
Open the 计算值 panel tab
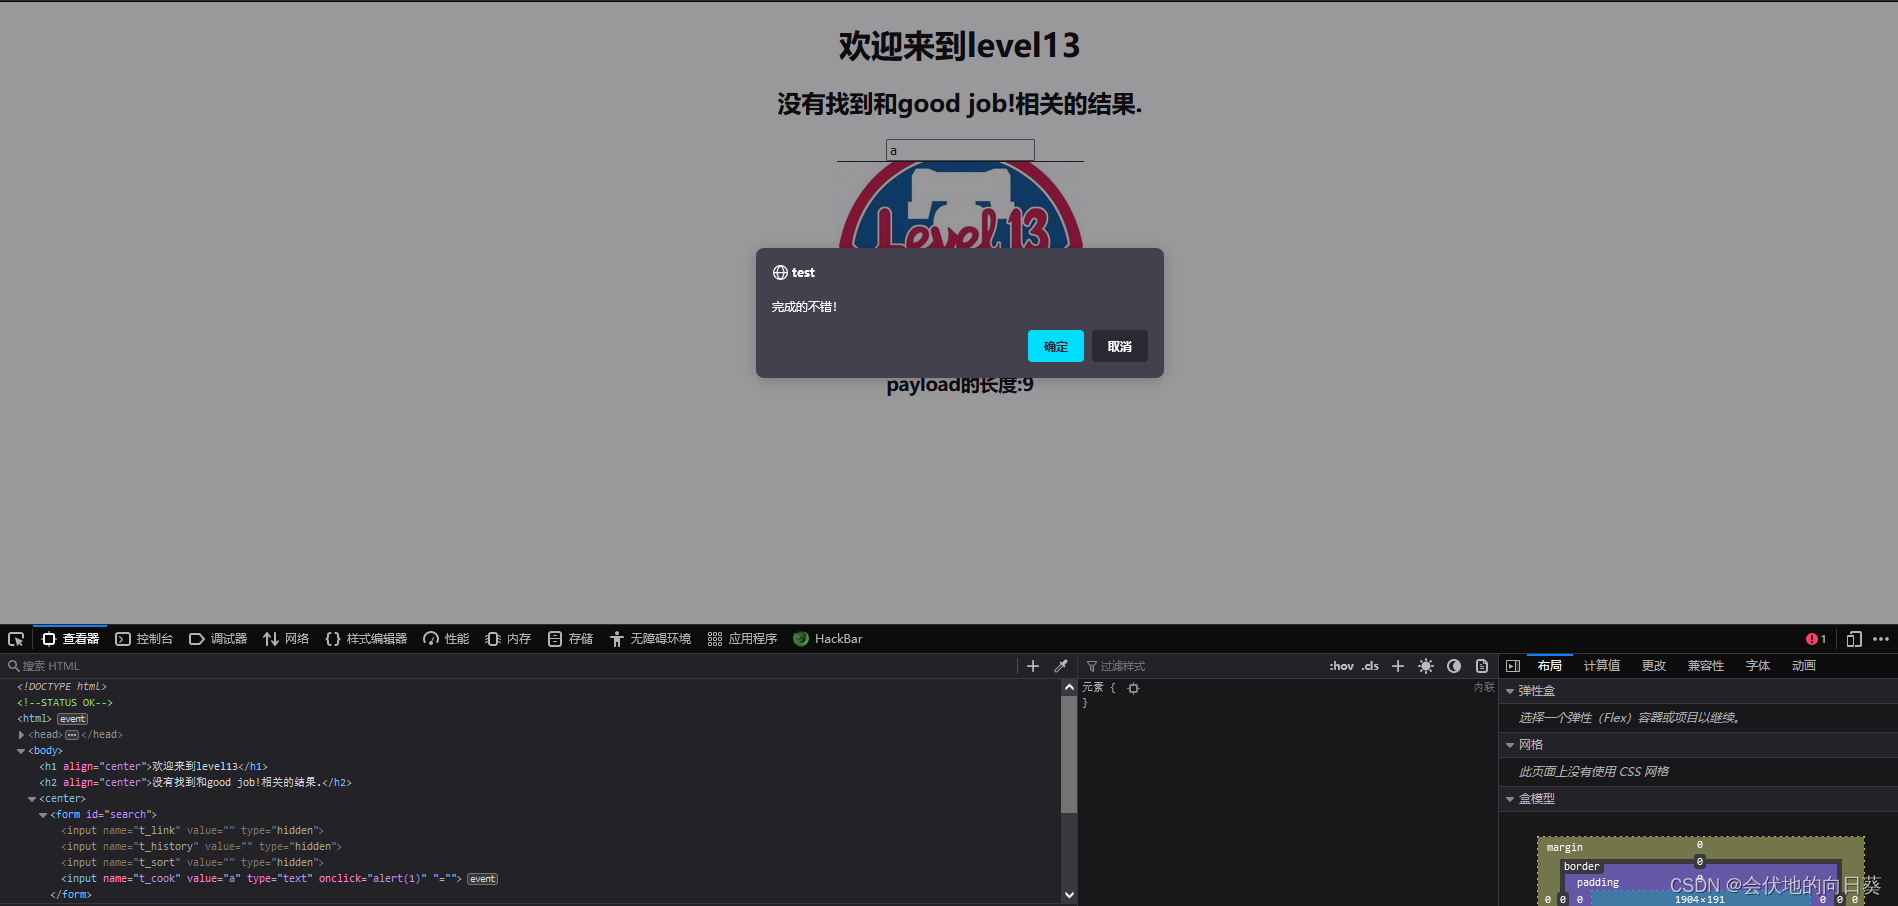[1601, 666]
